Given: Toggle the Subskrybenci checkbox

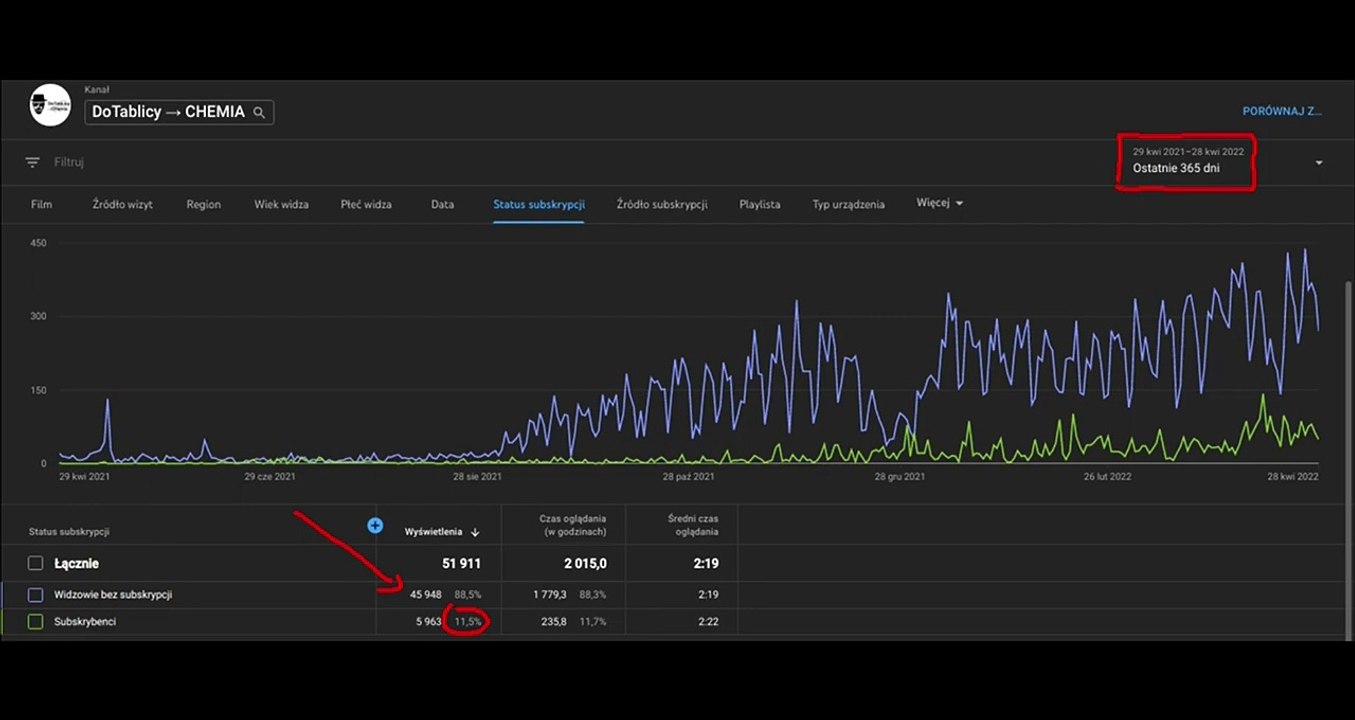Looking at the screenshot, I should click(35, 622).
